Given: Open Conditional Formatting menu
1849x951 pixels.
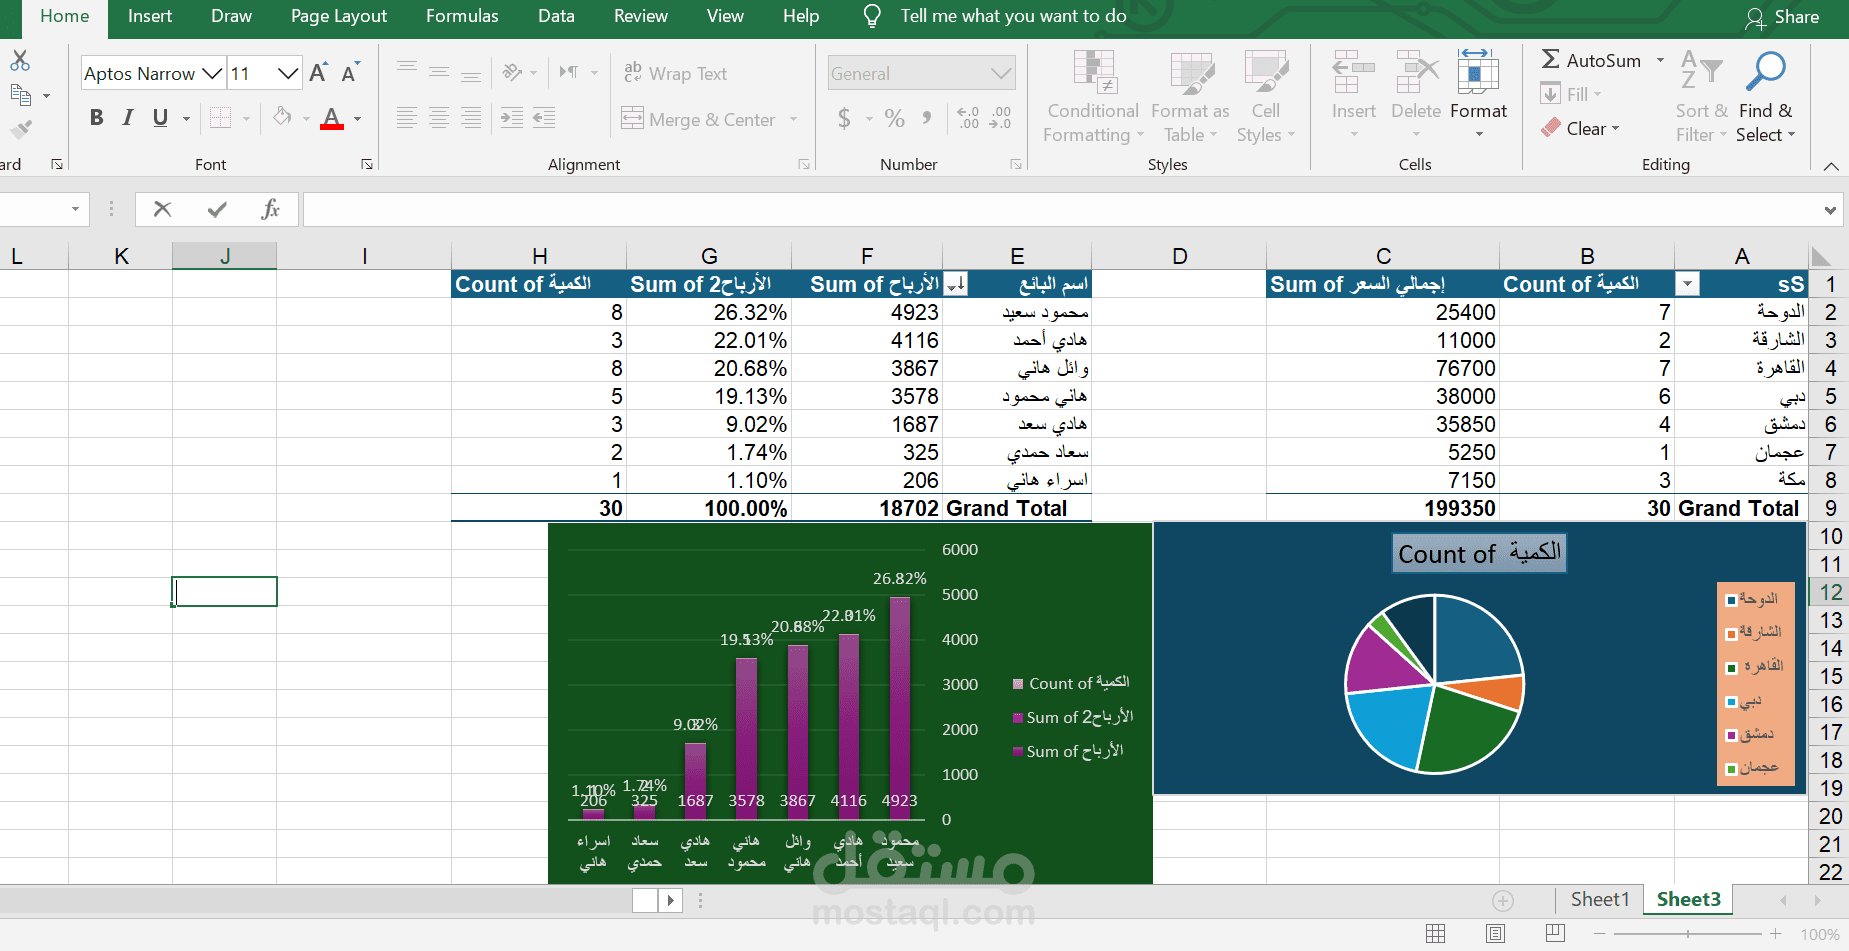Looking at the screenshot, I should pos(1093,96).
